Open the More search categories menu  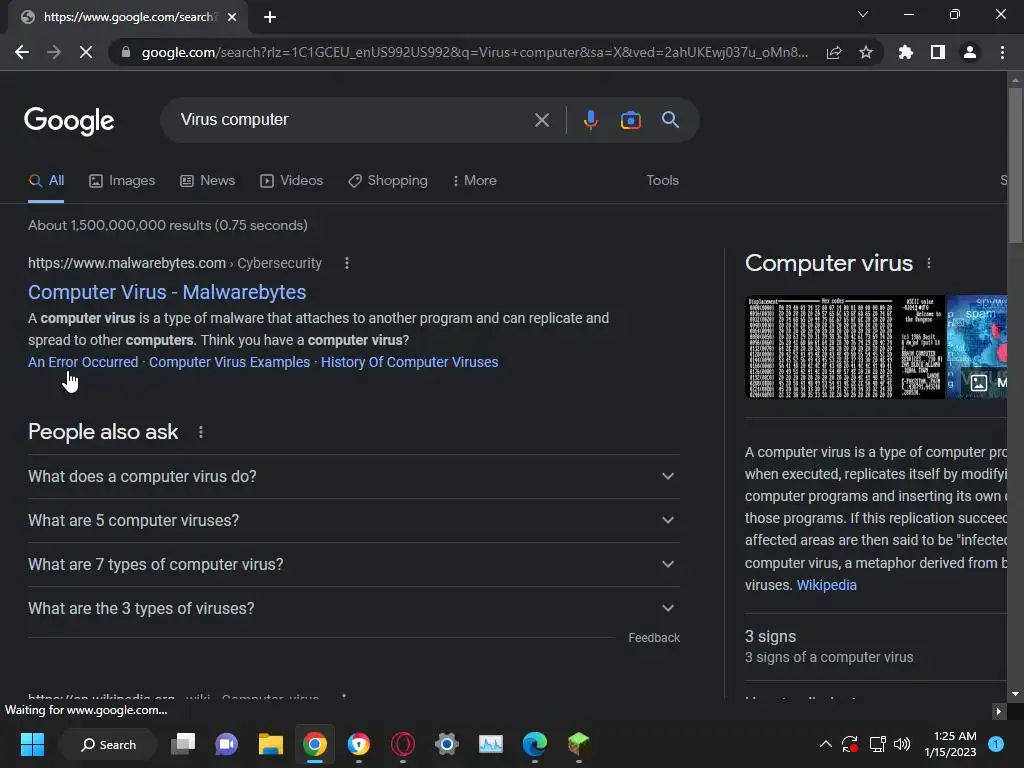(475, 181)
